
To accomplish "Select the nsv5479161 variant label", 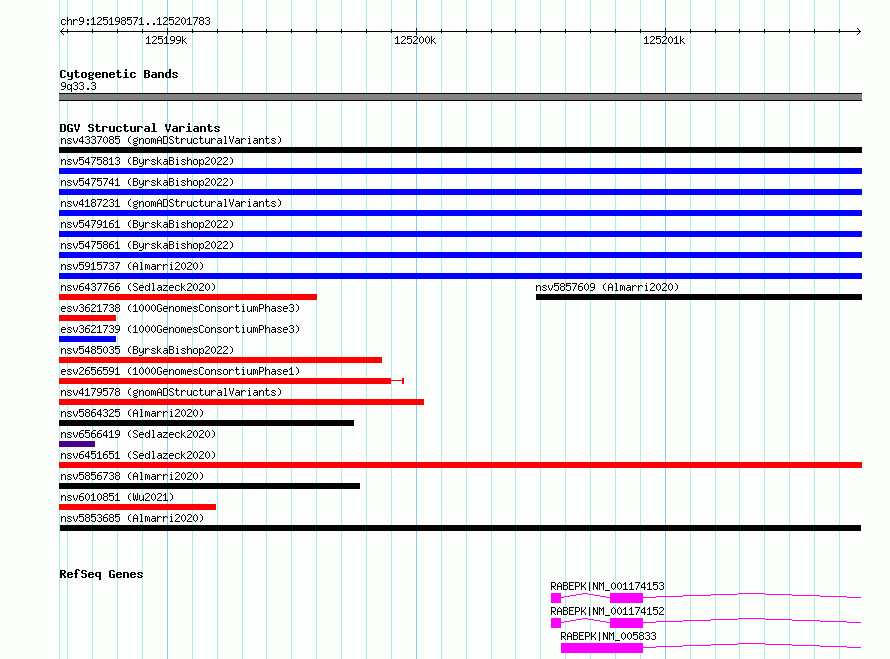I will tap(147, 224).
